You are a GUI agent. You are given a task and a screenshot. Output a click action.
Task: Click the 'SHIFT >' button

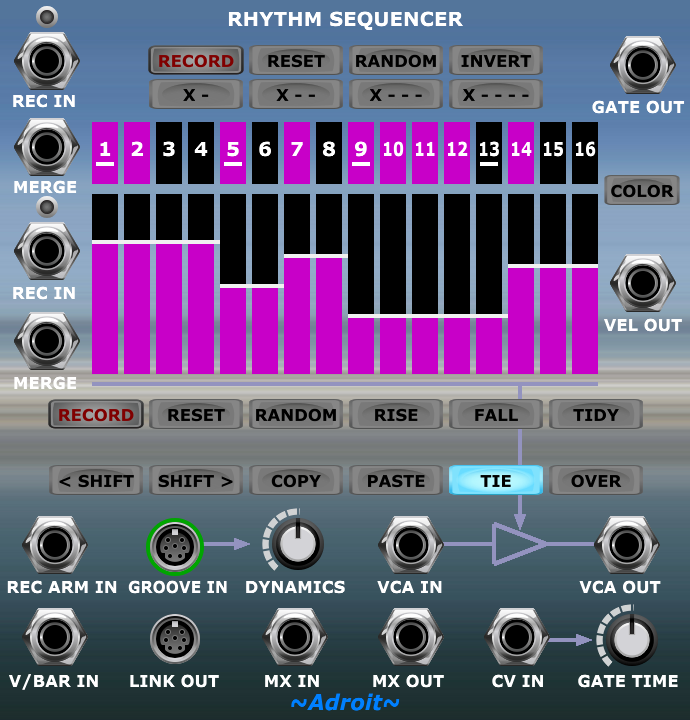(196, 480)
